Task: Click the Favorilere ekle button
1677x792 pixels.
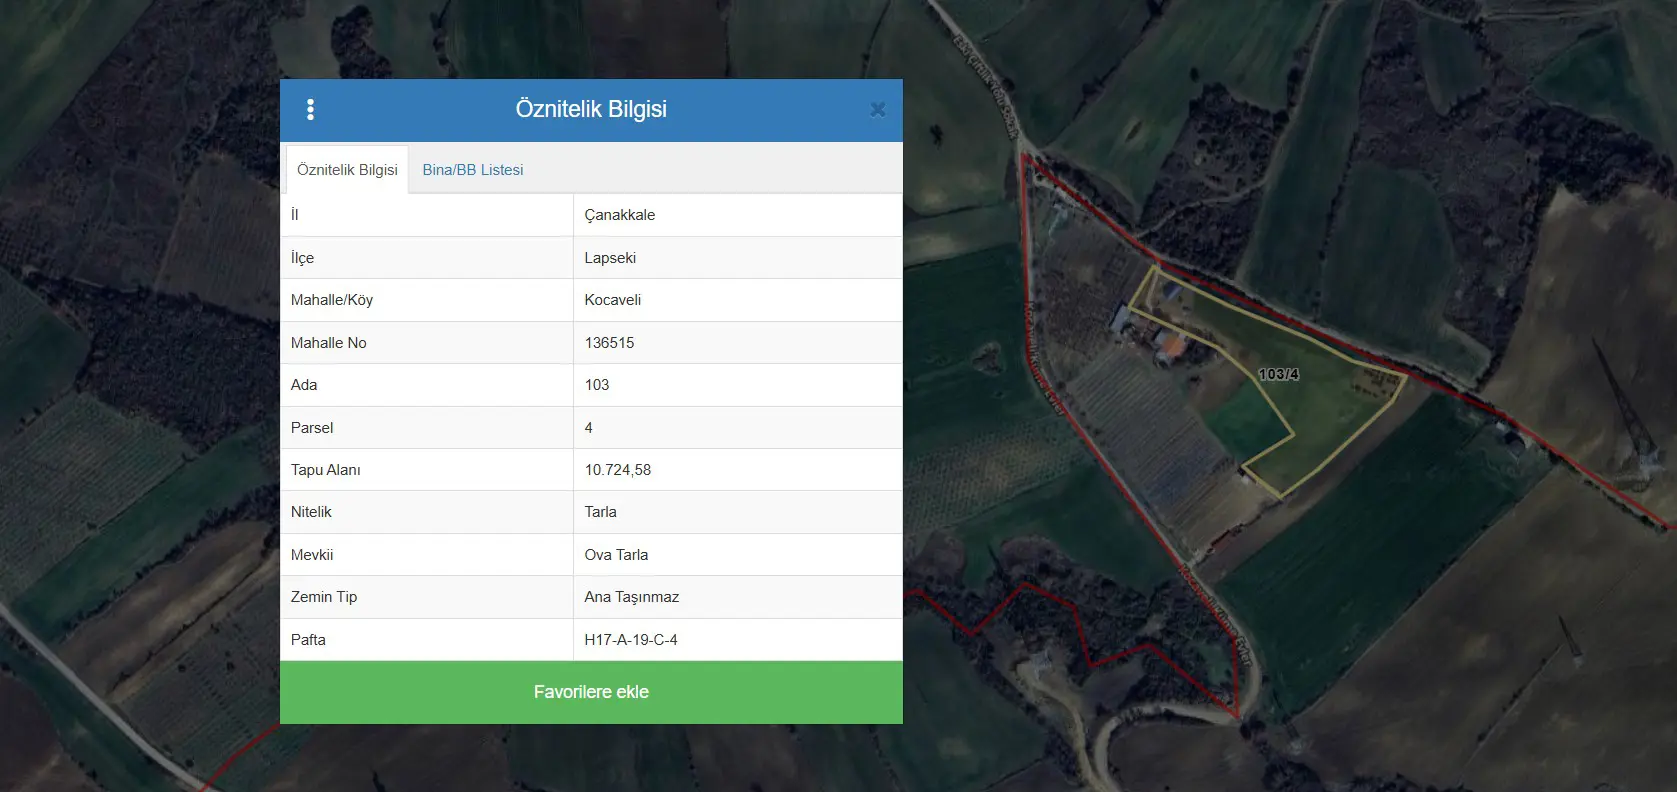Action: pyautogui.click(x=591, y=692)
